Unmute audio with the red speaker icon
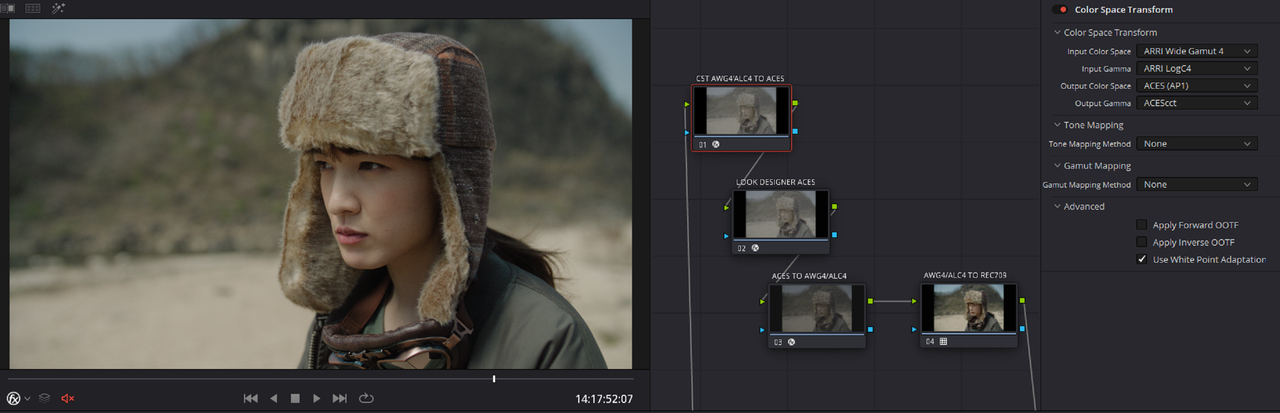 (x=68, y=398)
